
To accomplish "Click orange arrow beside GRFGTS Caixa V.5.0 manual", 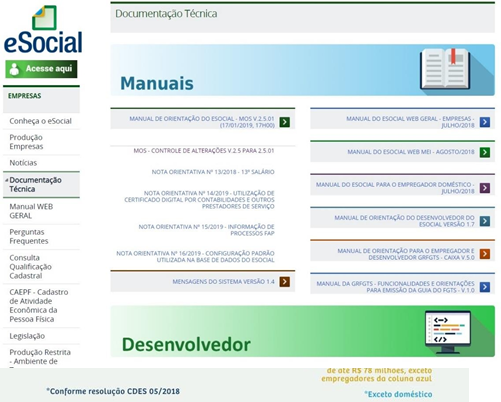I will (485, 254).
